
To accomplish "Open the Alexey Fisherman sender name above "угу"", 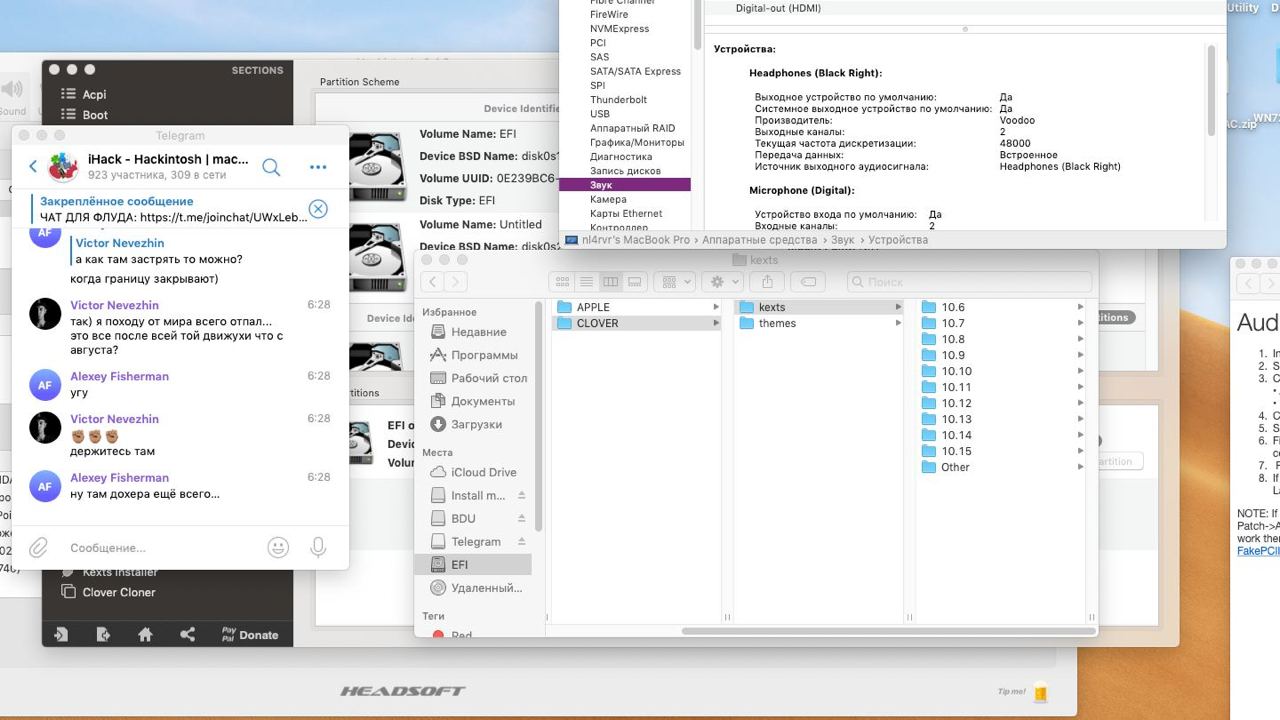I will click(x=119, y=376).
